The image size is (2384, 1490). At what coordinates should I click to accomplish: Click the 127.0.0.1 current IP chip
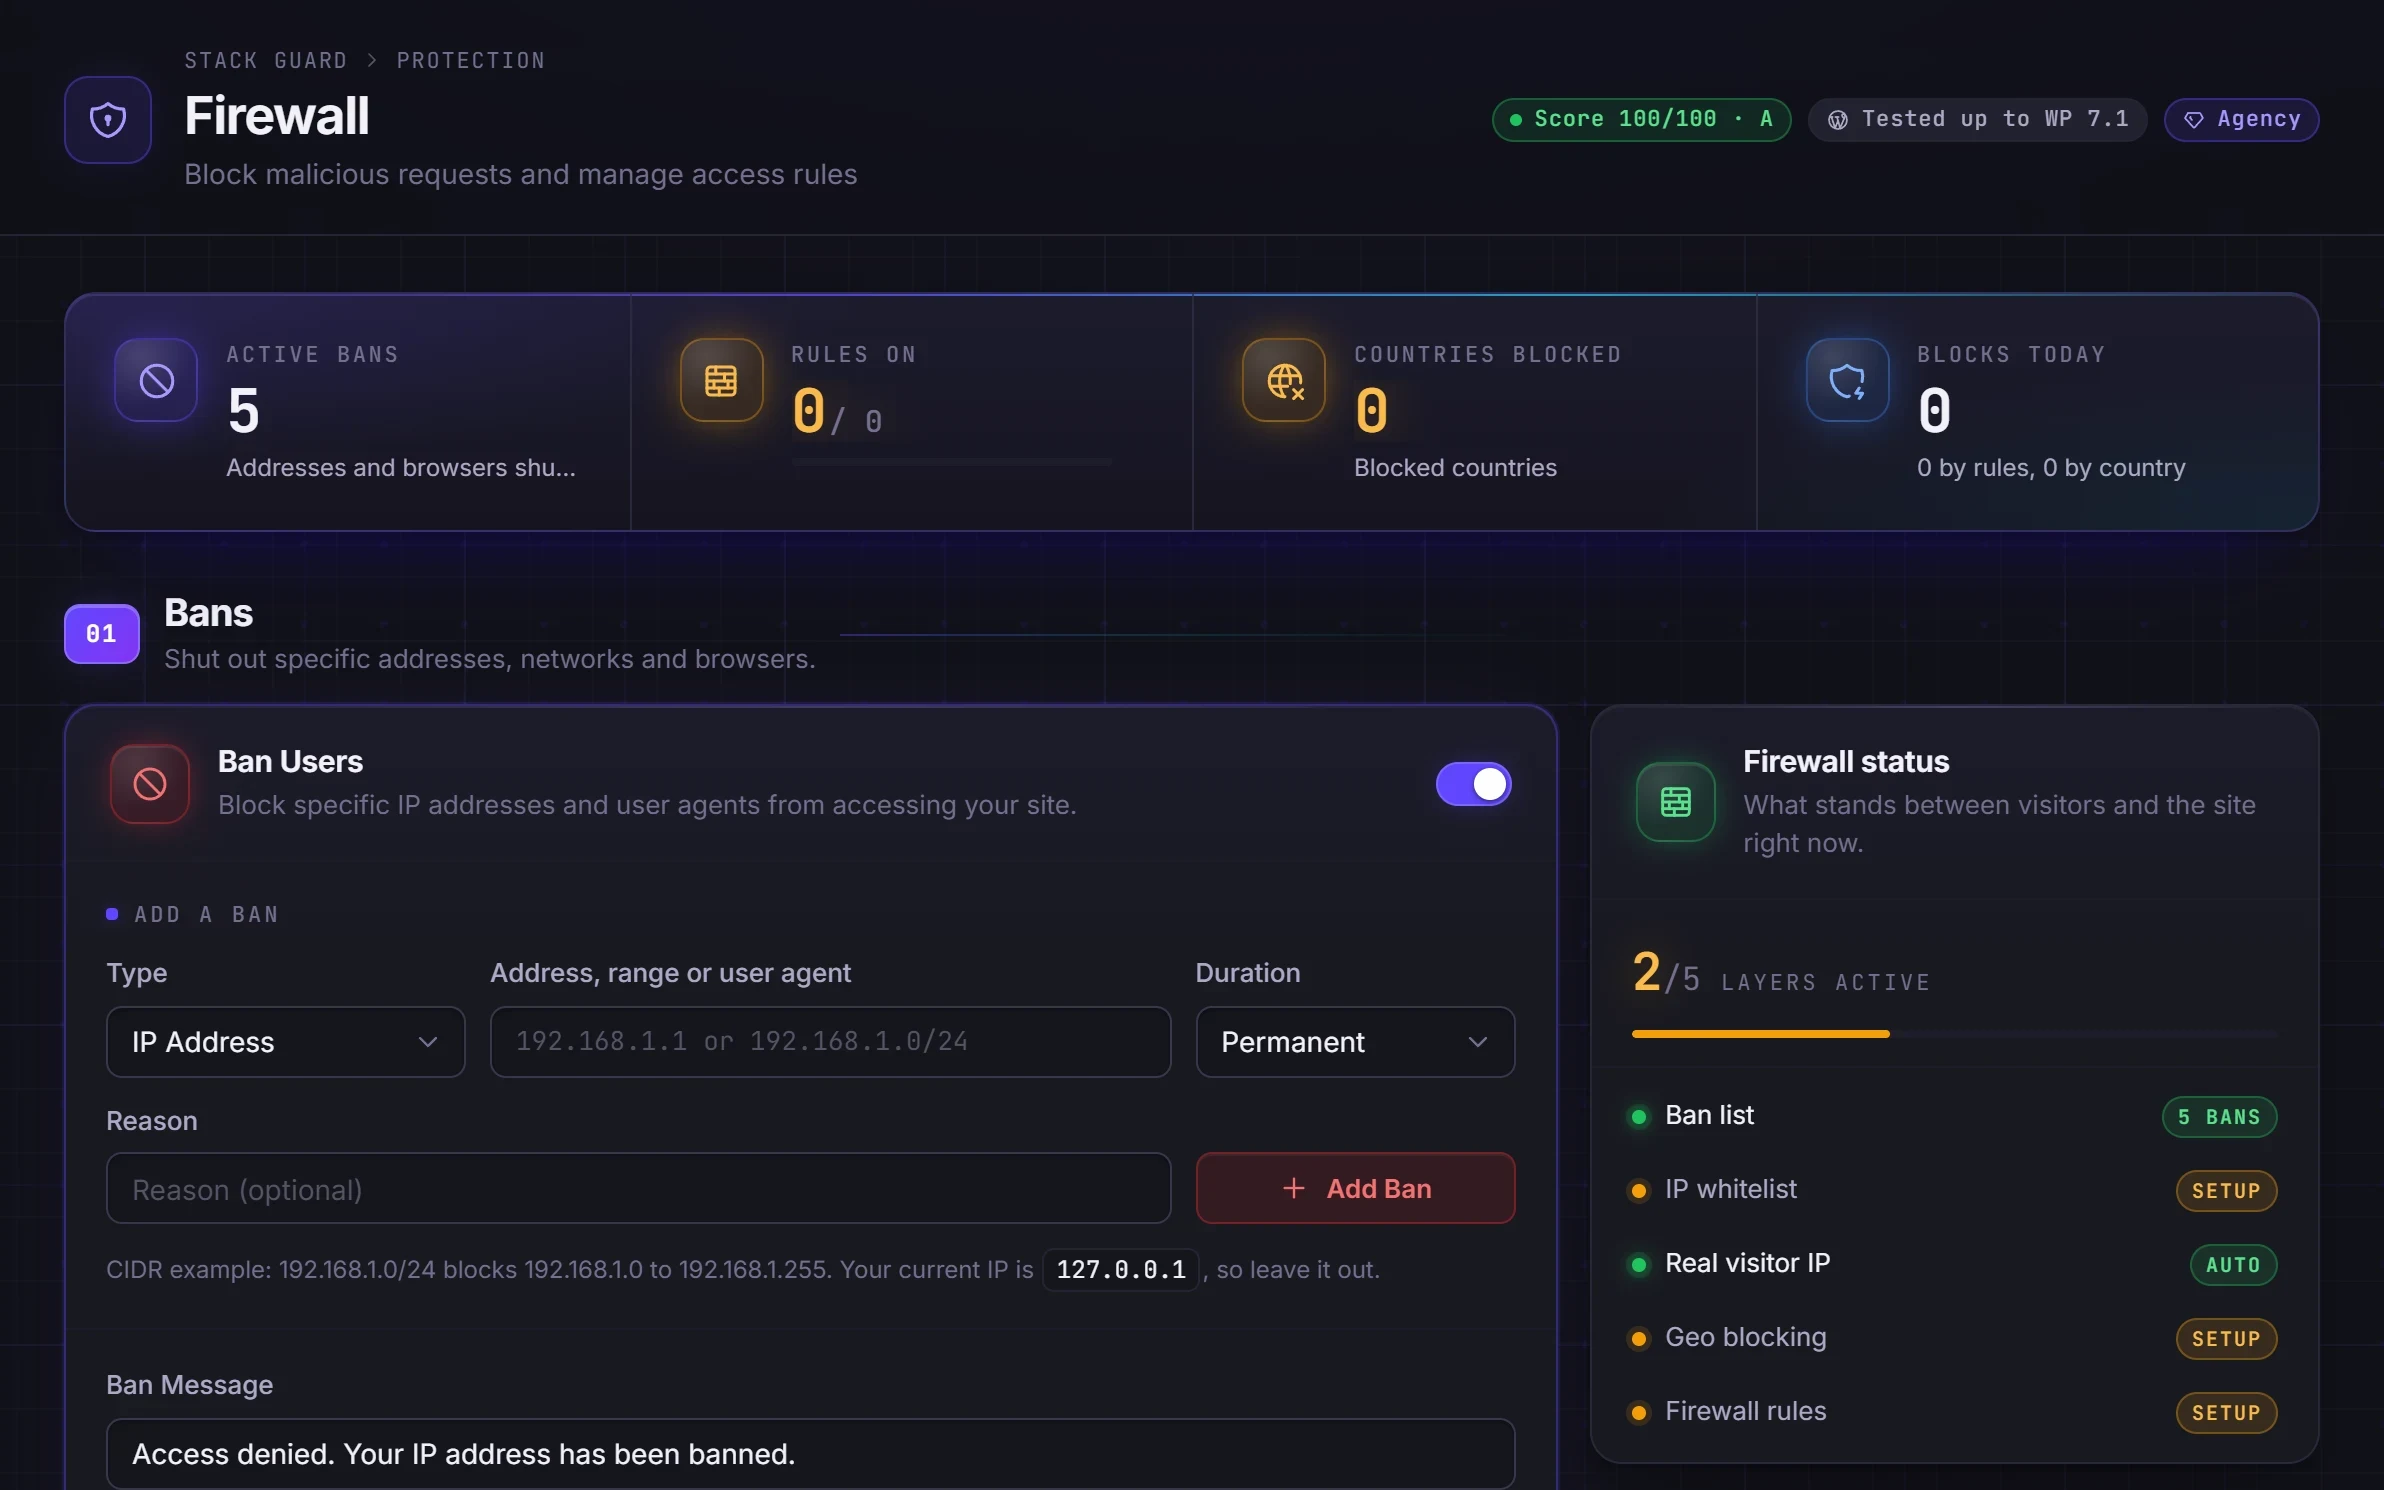coord(1121,1270)
